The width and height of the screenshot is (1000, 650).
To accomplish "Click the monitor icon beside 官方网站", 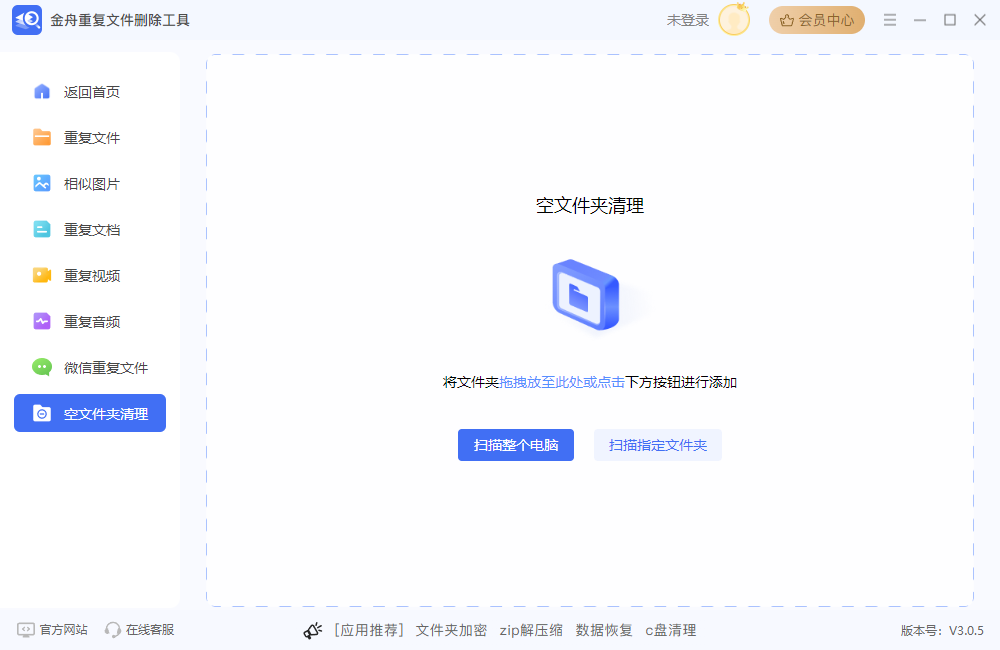I will pos(26,630).
